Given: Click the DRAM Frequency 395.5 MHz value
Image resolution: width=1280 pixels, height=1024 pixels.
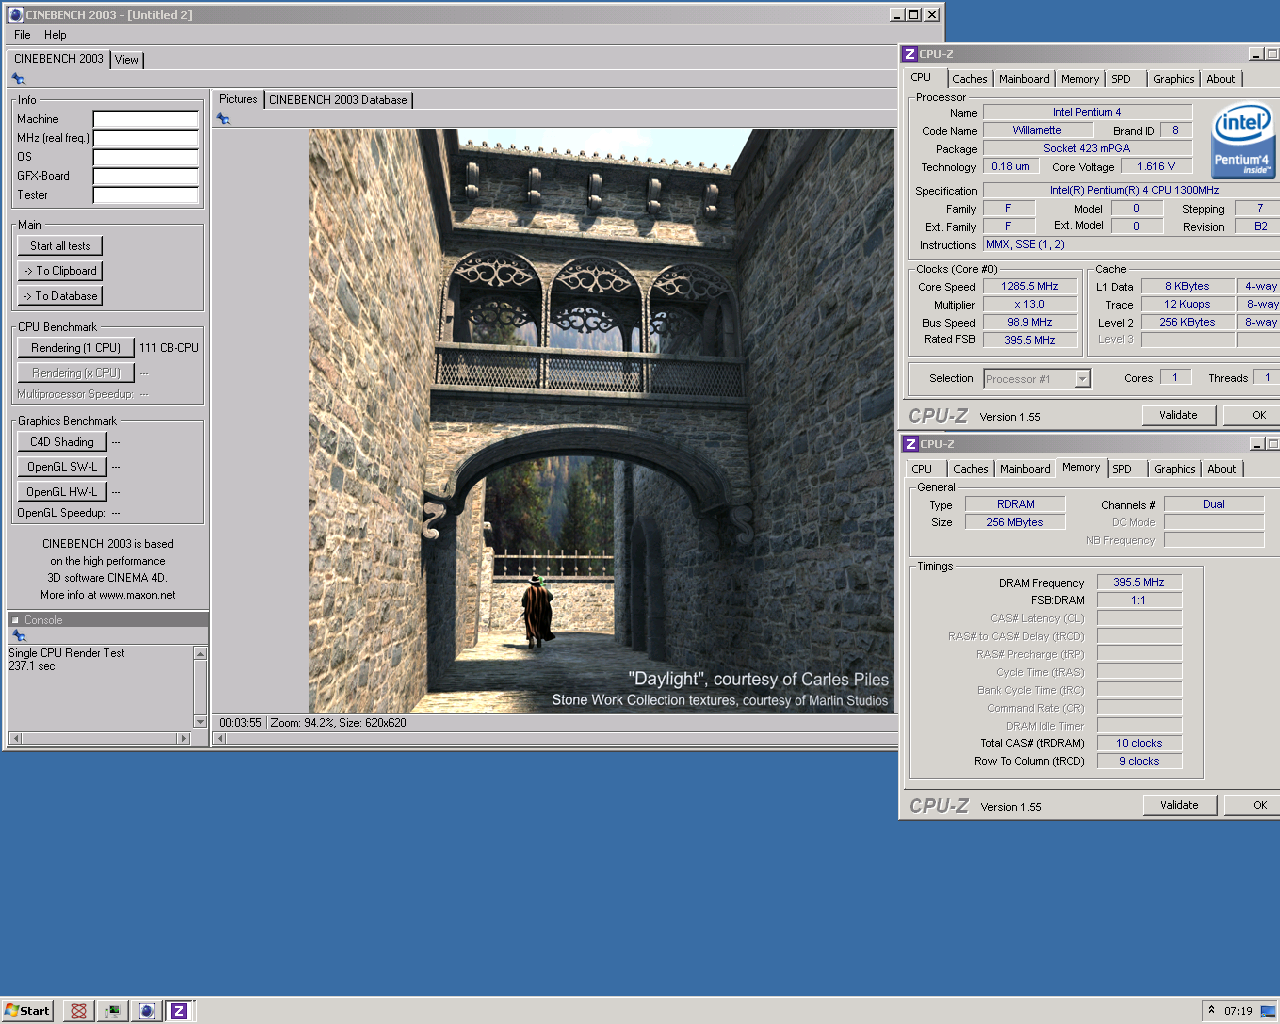Looking at the screenshot, I should tap(1139, 582).
